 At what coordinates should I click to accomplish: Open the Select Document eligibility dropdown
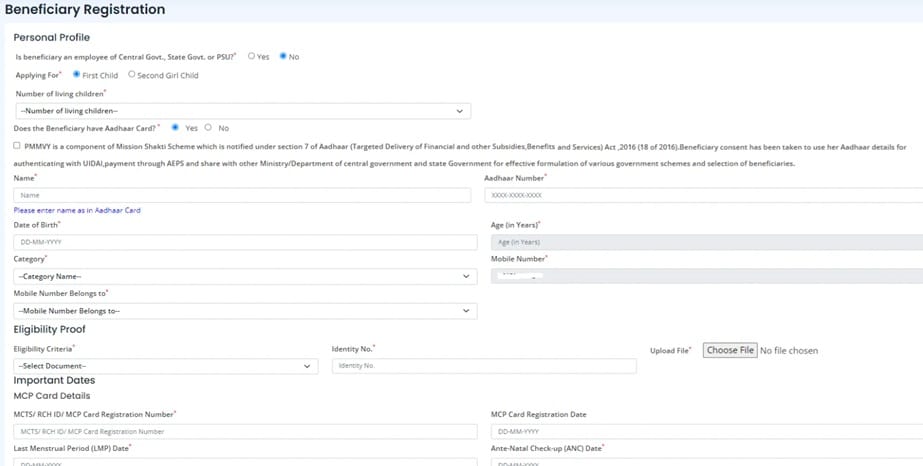(165, 366)
